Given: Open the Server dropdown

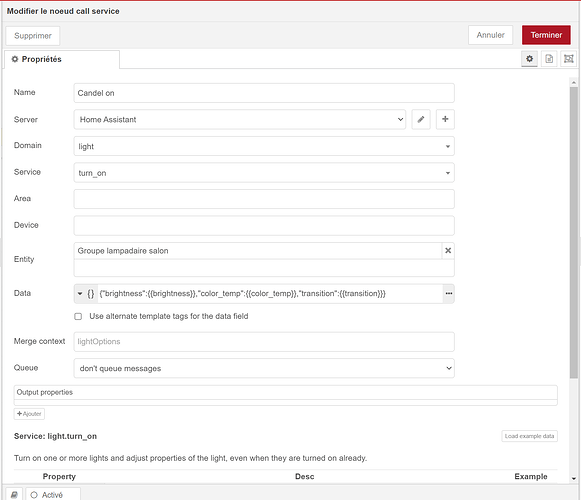Looking at the screenshot, I should (240, 119).
